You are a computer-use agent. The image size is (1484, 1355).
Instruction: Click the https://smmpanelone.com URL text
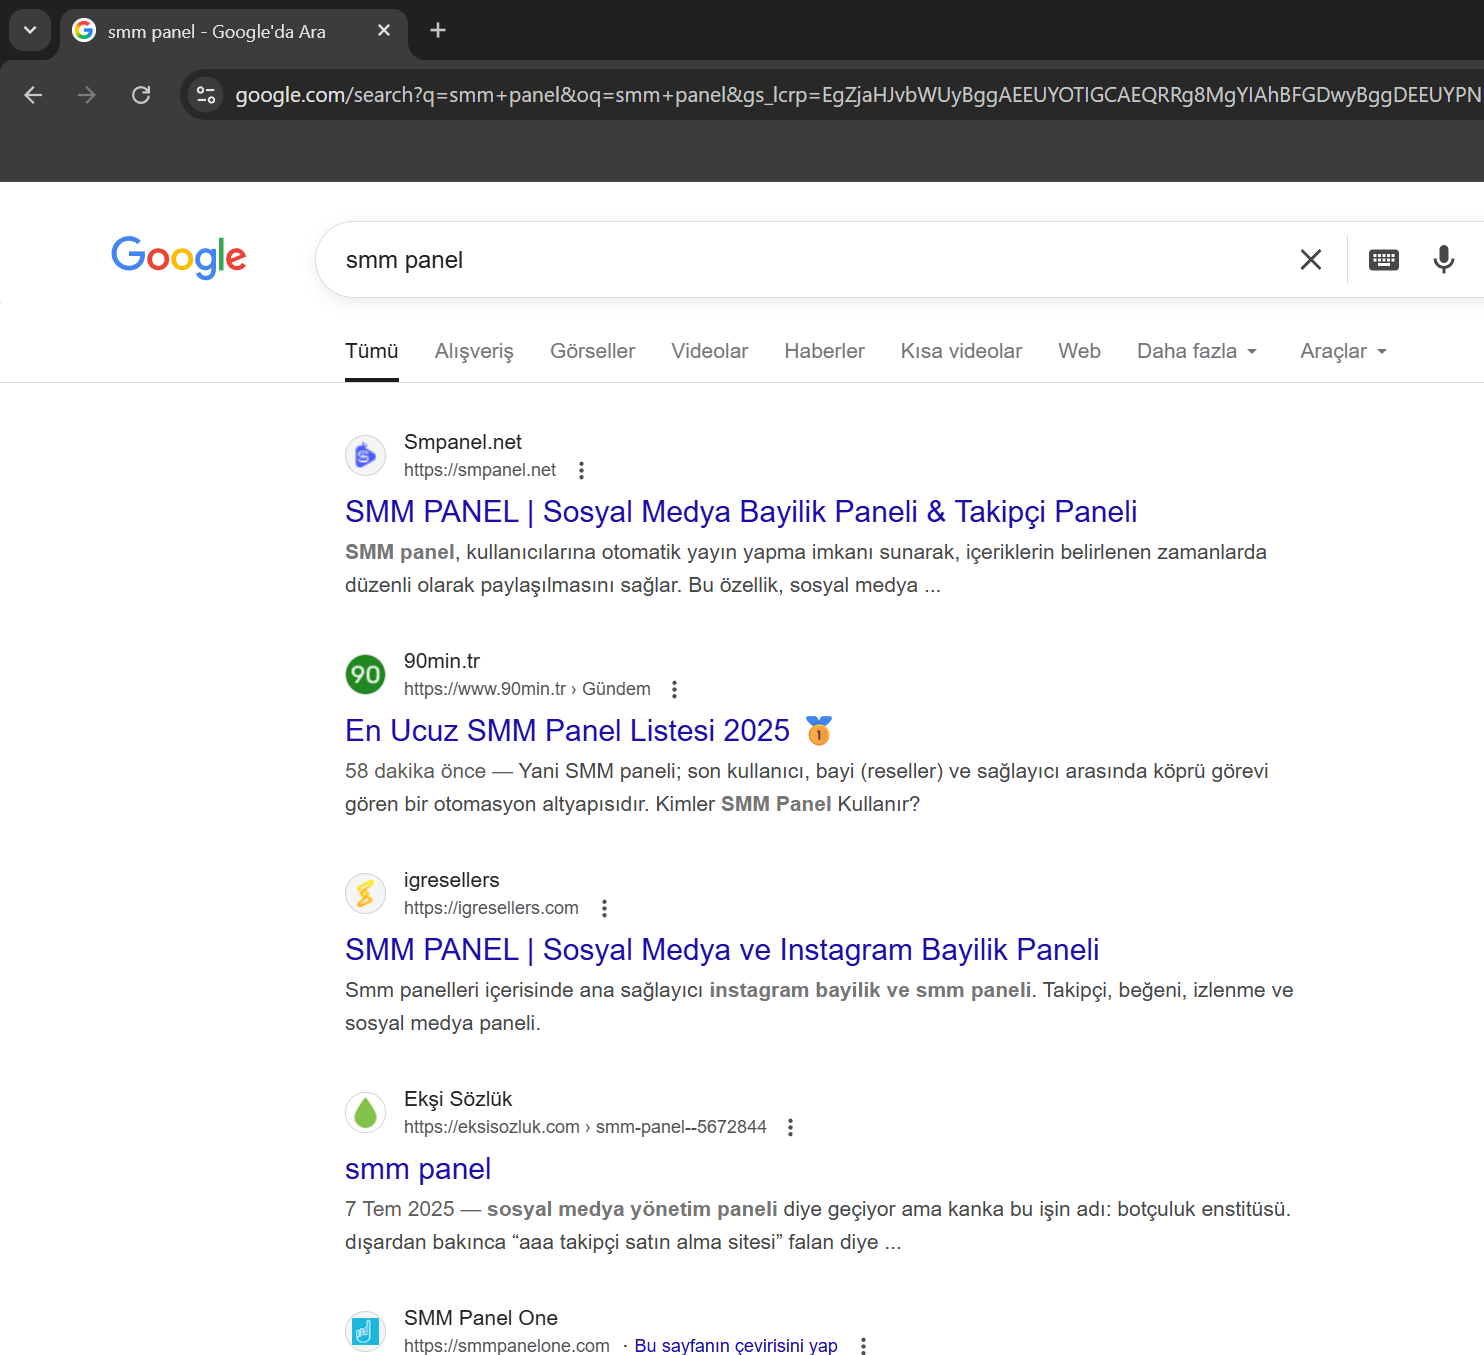[507, 1346]
